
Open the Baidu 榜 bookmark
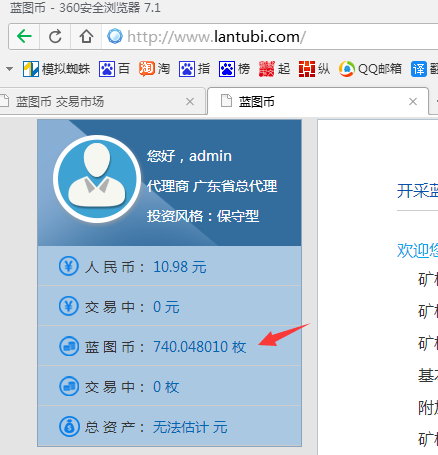(234, 69)
